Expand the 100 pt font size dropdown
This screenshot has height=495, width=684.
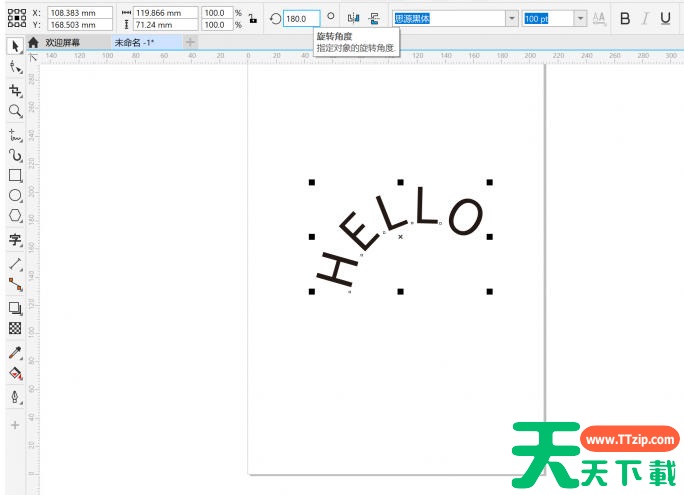click(x=580, y=18)
